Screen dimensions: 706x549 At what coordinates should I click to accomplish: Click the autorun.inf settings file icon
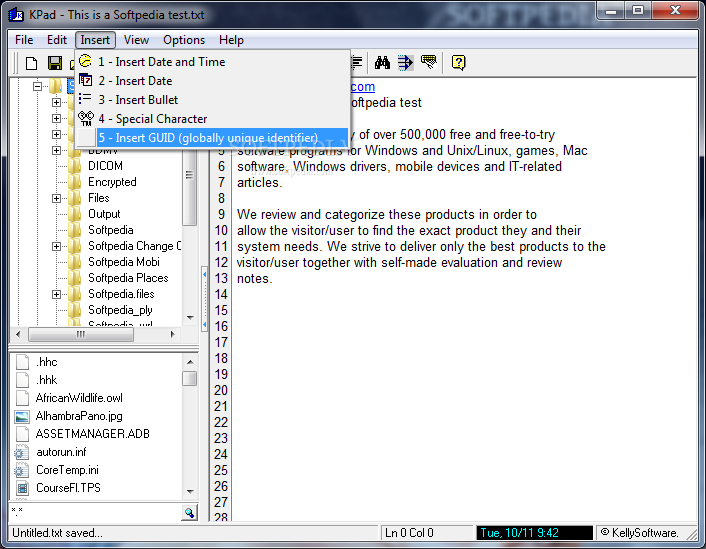21,452
